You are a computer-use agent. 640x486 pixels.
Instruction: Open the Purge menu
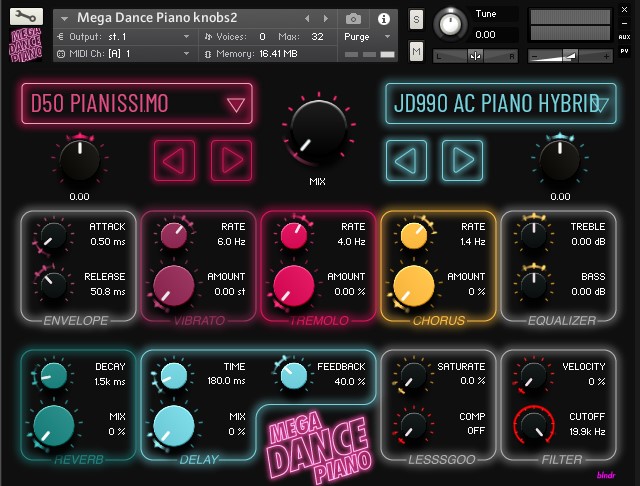tap(367, 37)
